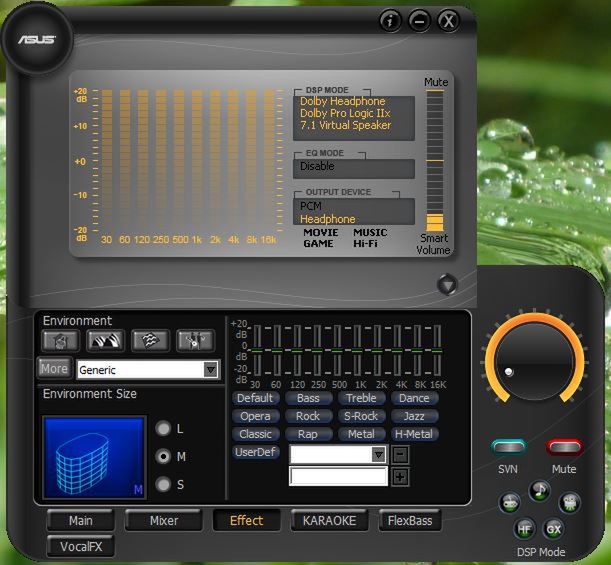Apply the Rap EQ preset
Screen dimensions: 611x565
pyautogui.click(x=308, y=434)
